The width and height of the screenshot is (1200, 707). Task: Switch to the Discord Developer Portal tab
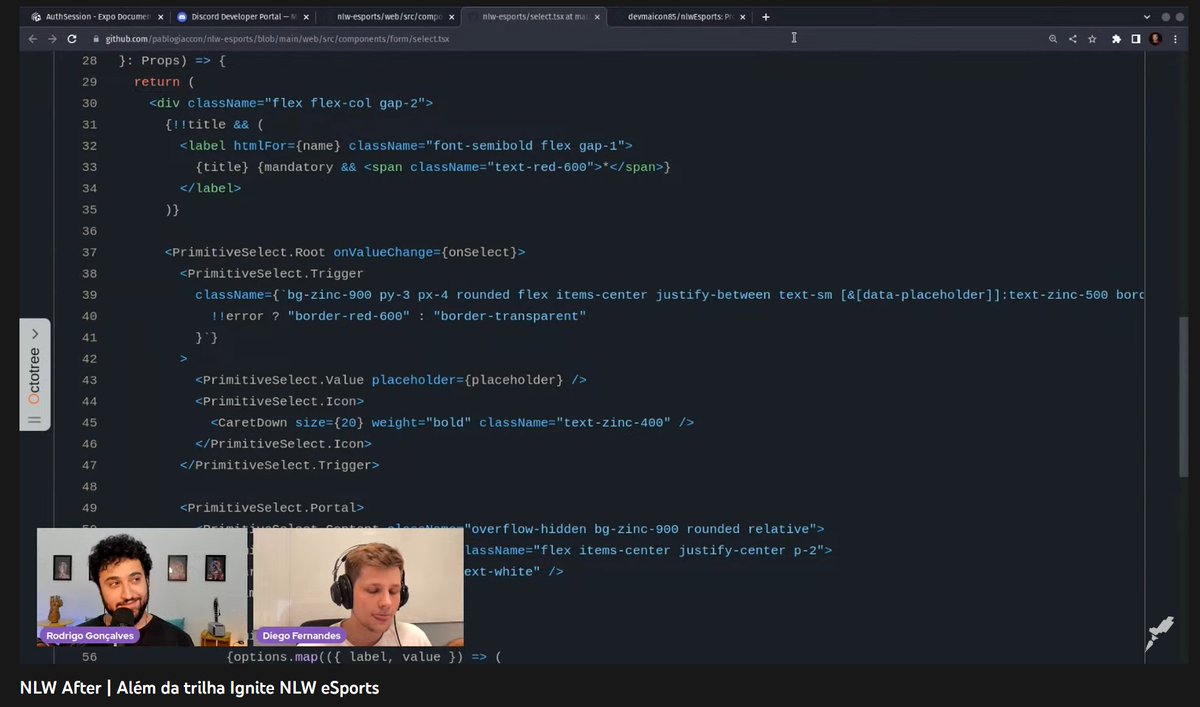(x=243, y=17)
